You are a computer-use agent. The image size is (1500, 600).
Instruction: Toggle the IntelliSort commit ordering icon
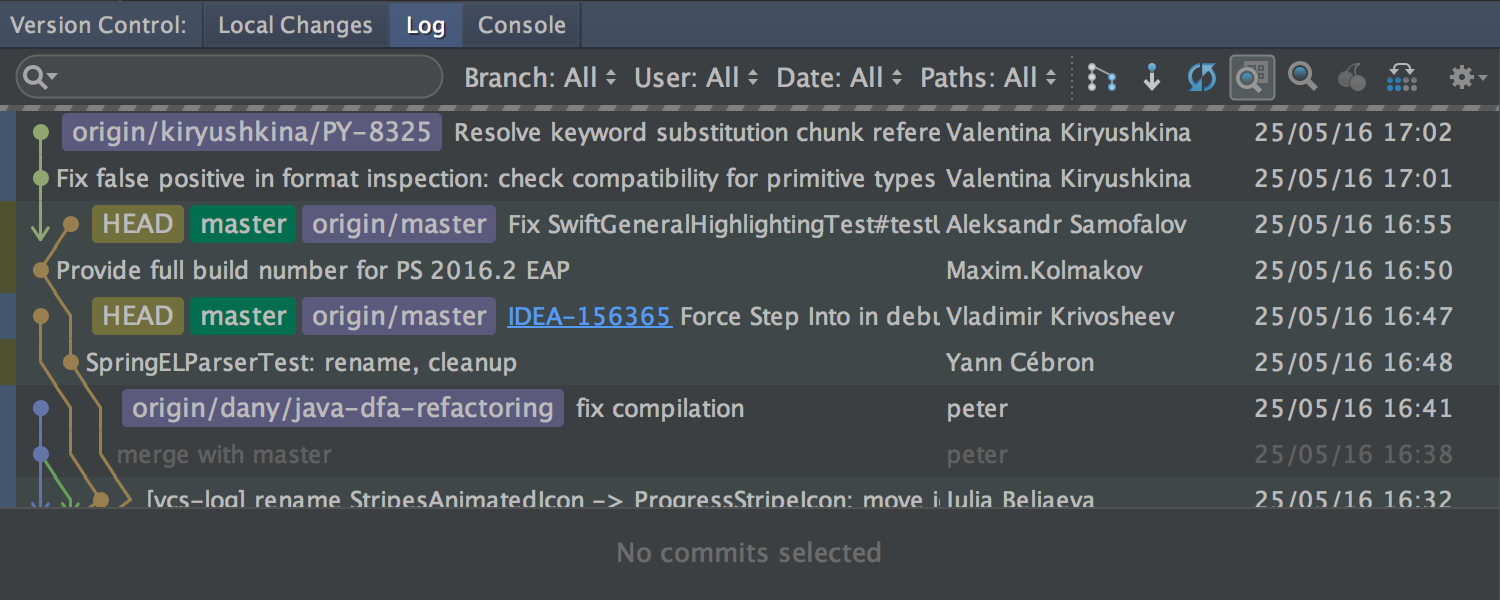(x=1101, y=77)
